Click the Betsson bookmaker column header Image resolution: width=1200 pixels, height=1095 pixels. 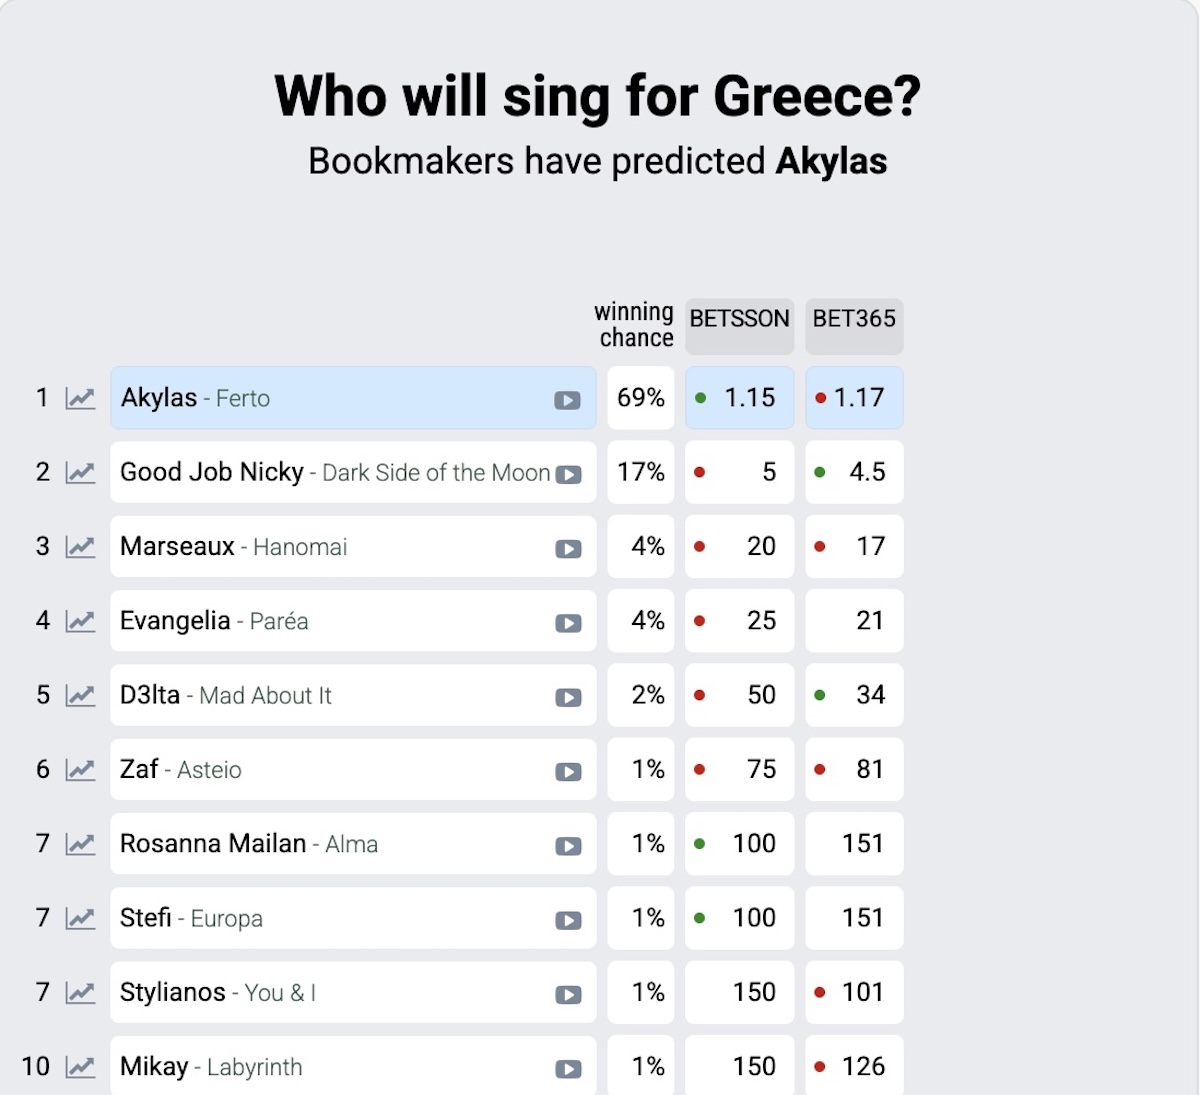739,320
